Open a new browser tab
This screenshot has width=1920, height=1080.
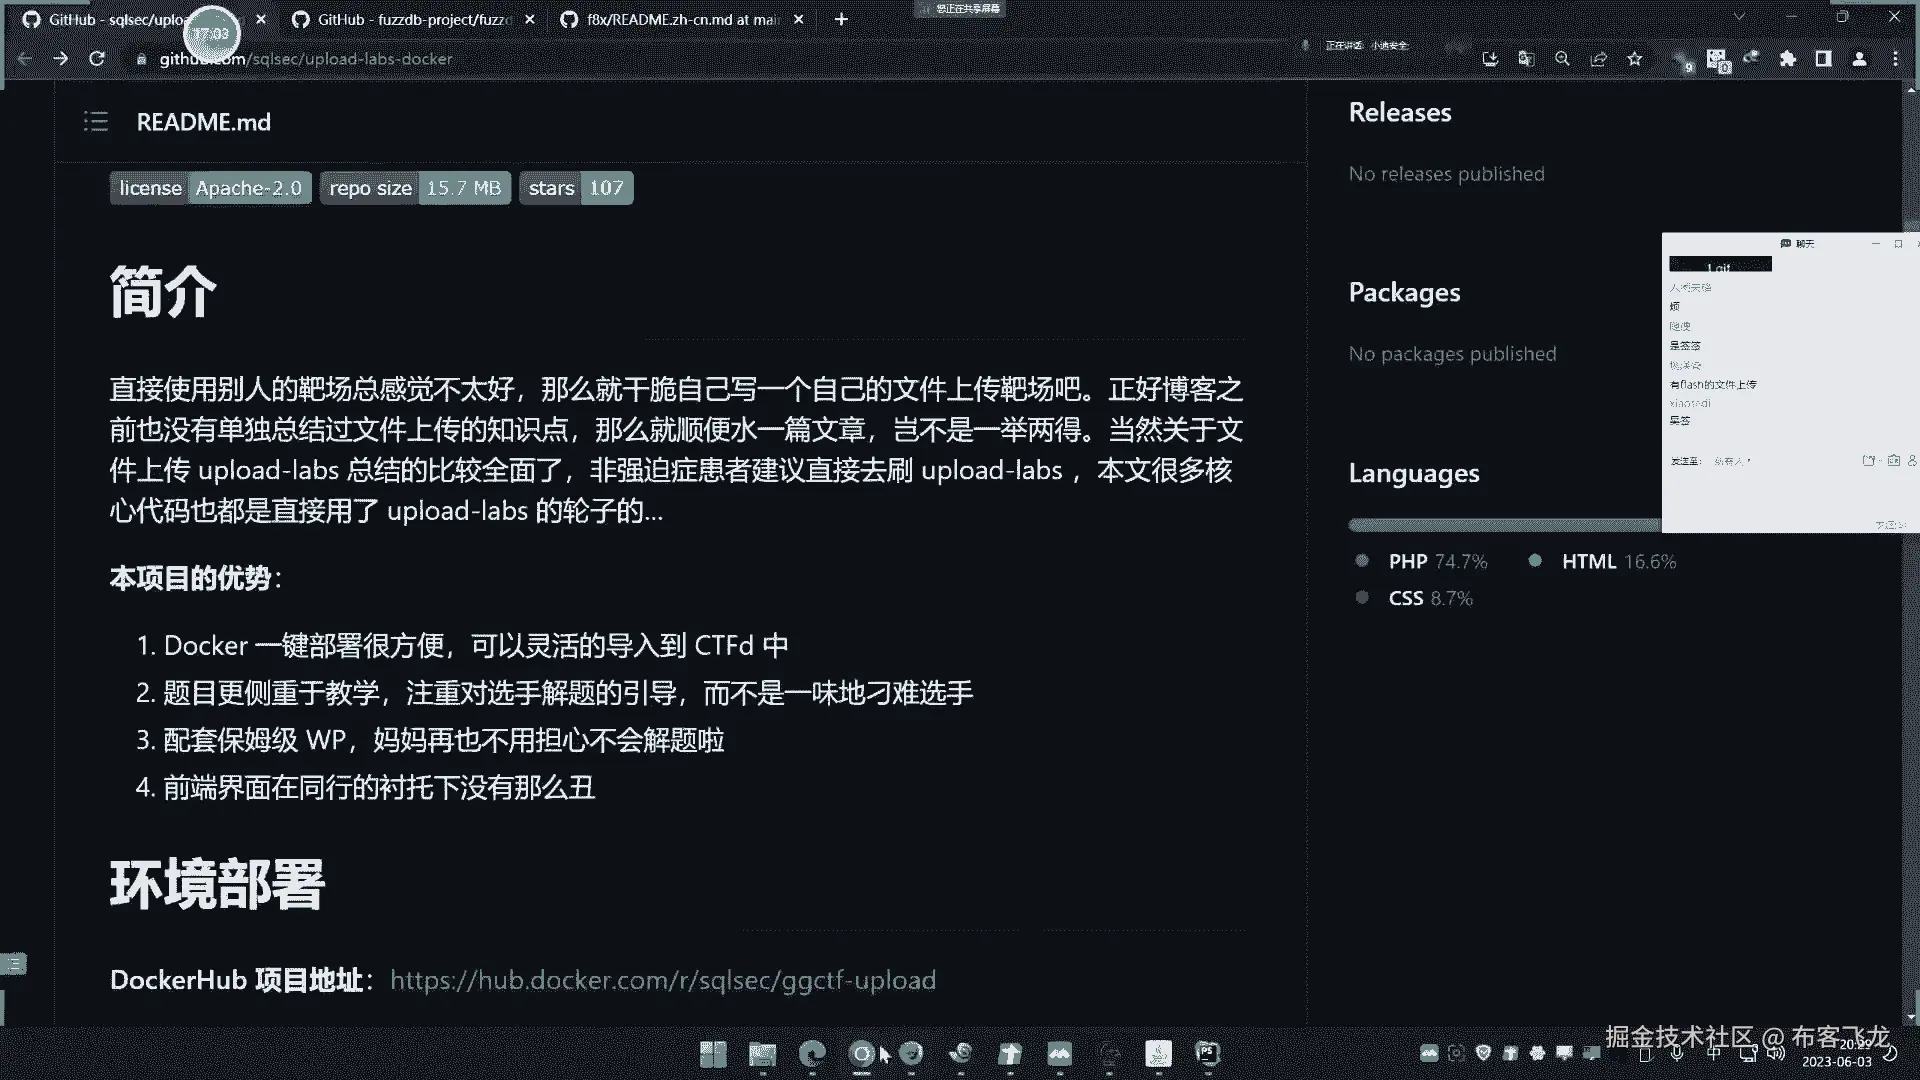coord(841,19)
